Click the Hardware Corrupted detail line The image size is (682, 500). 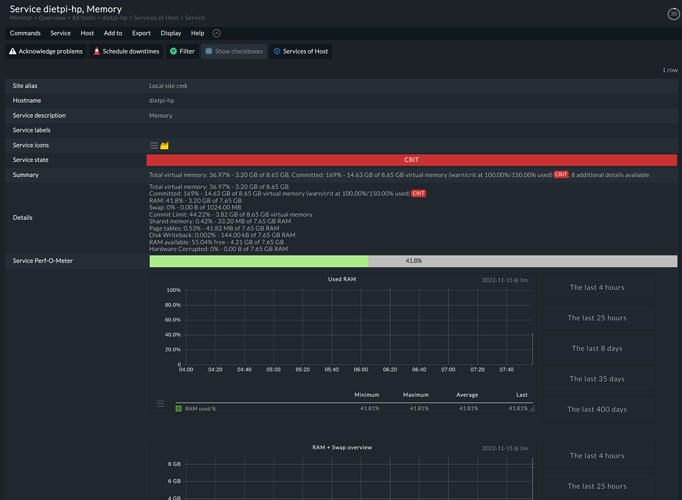(218, 249)
